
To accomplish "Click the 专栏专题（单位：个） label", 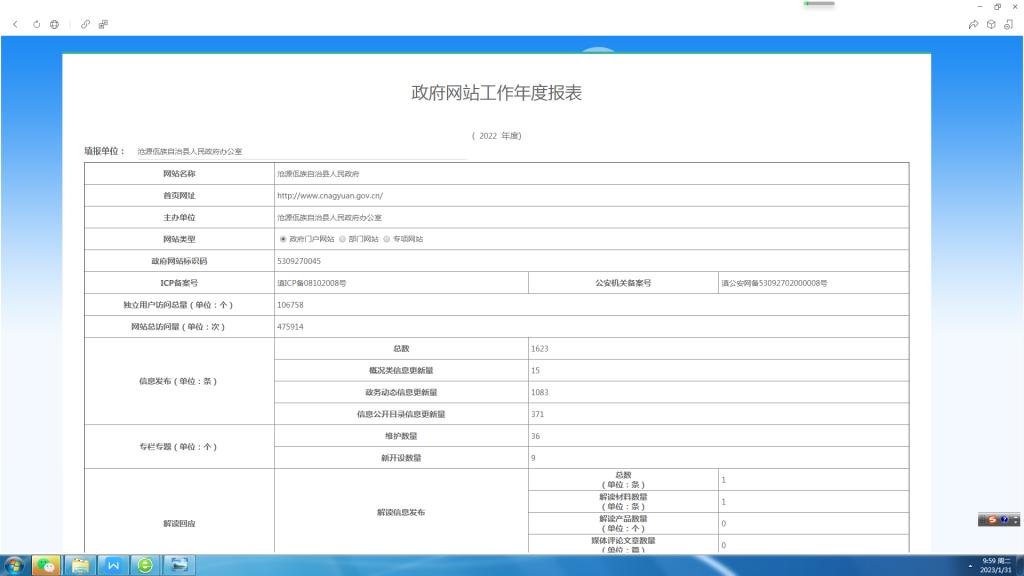I will click(x=178, y=447).
